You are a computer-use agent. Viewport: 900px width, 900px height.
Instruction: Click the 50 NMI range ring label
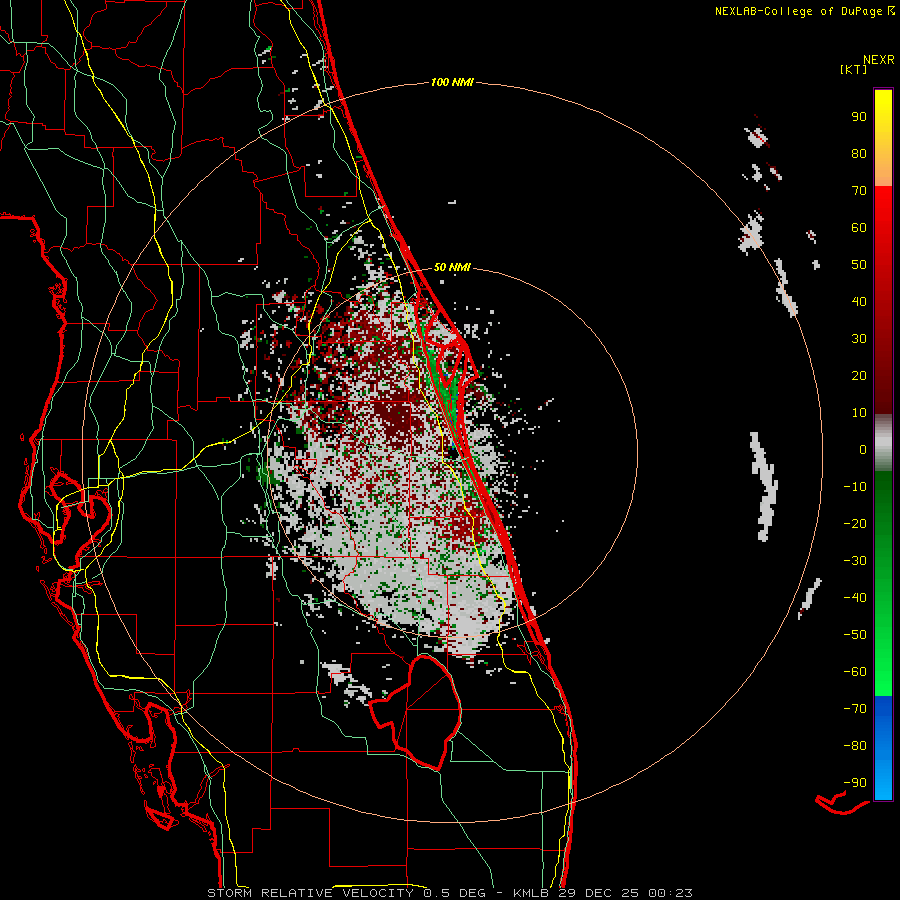tap(452, 267)
